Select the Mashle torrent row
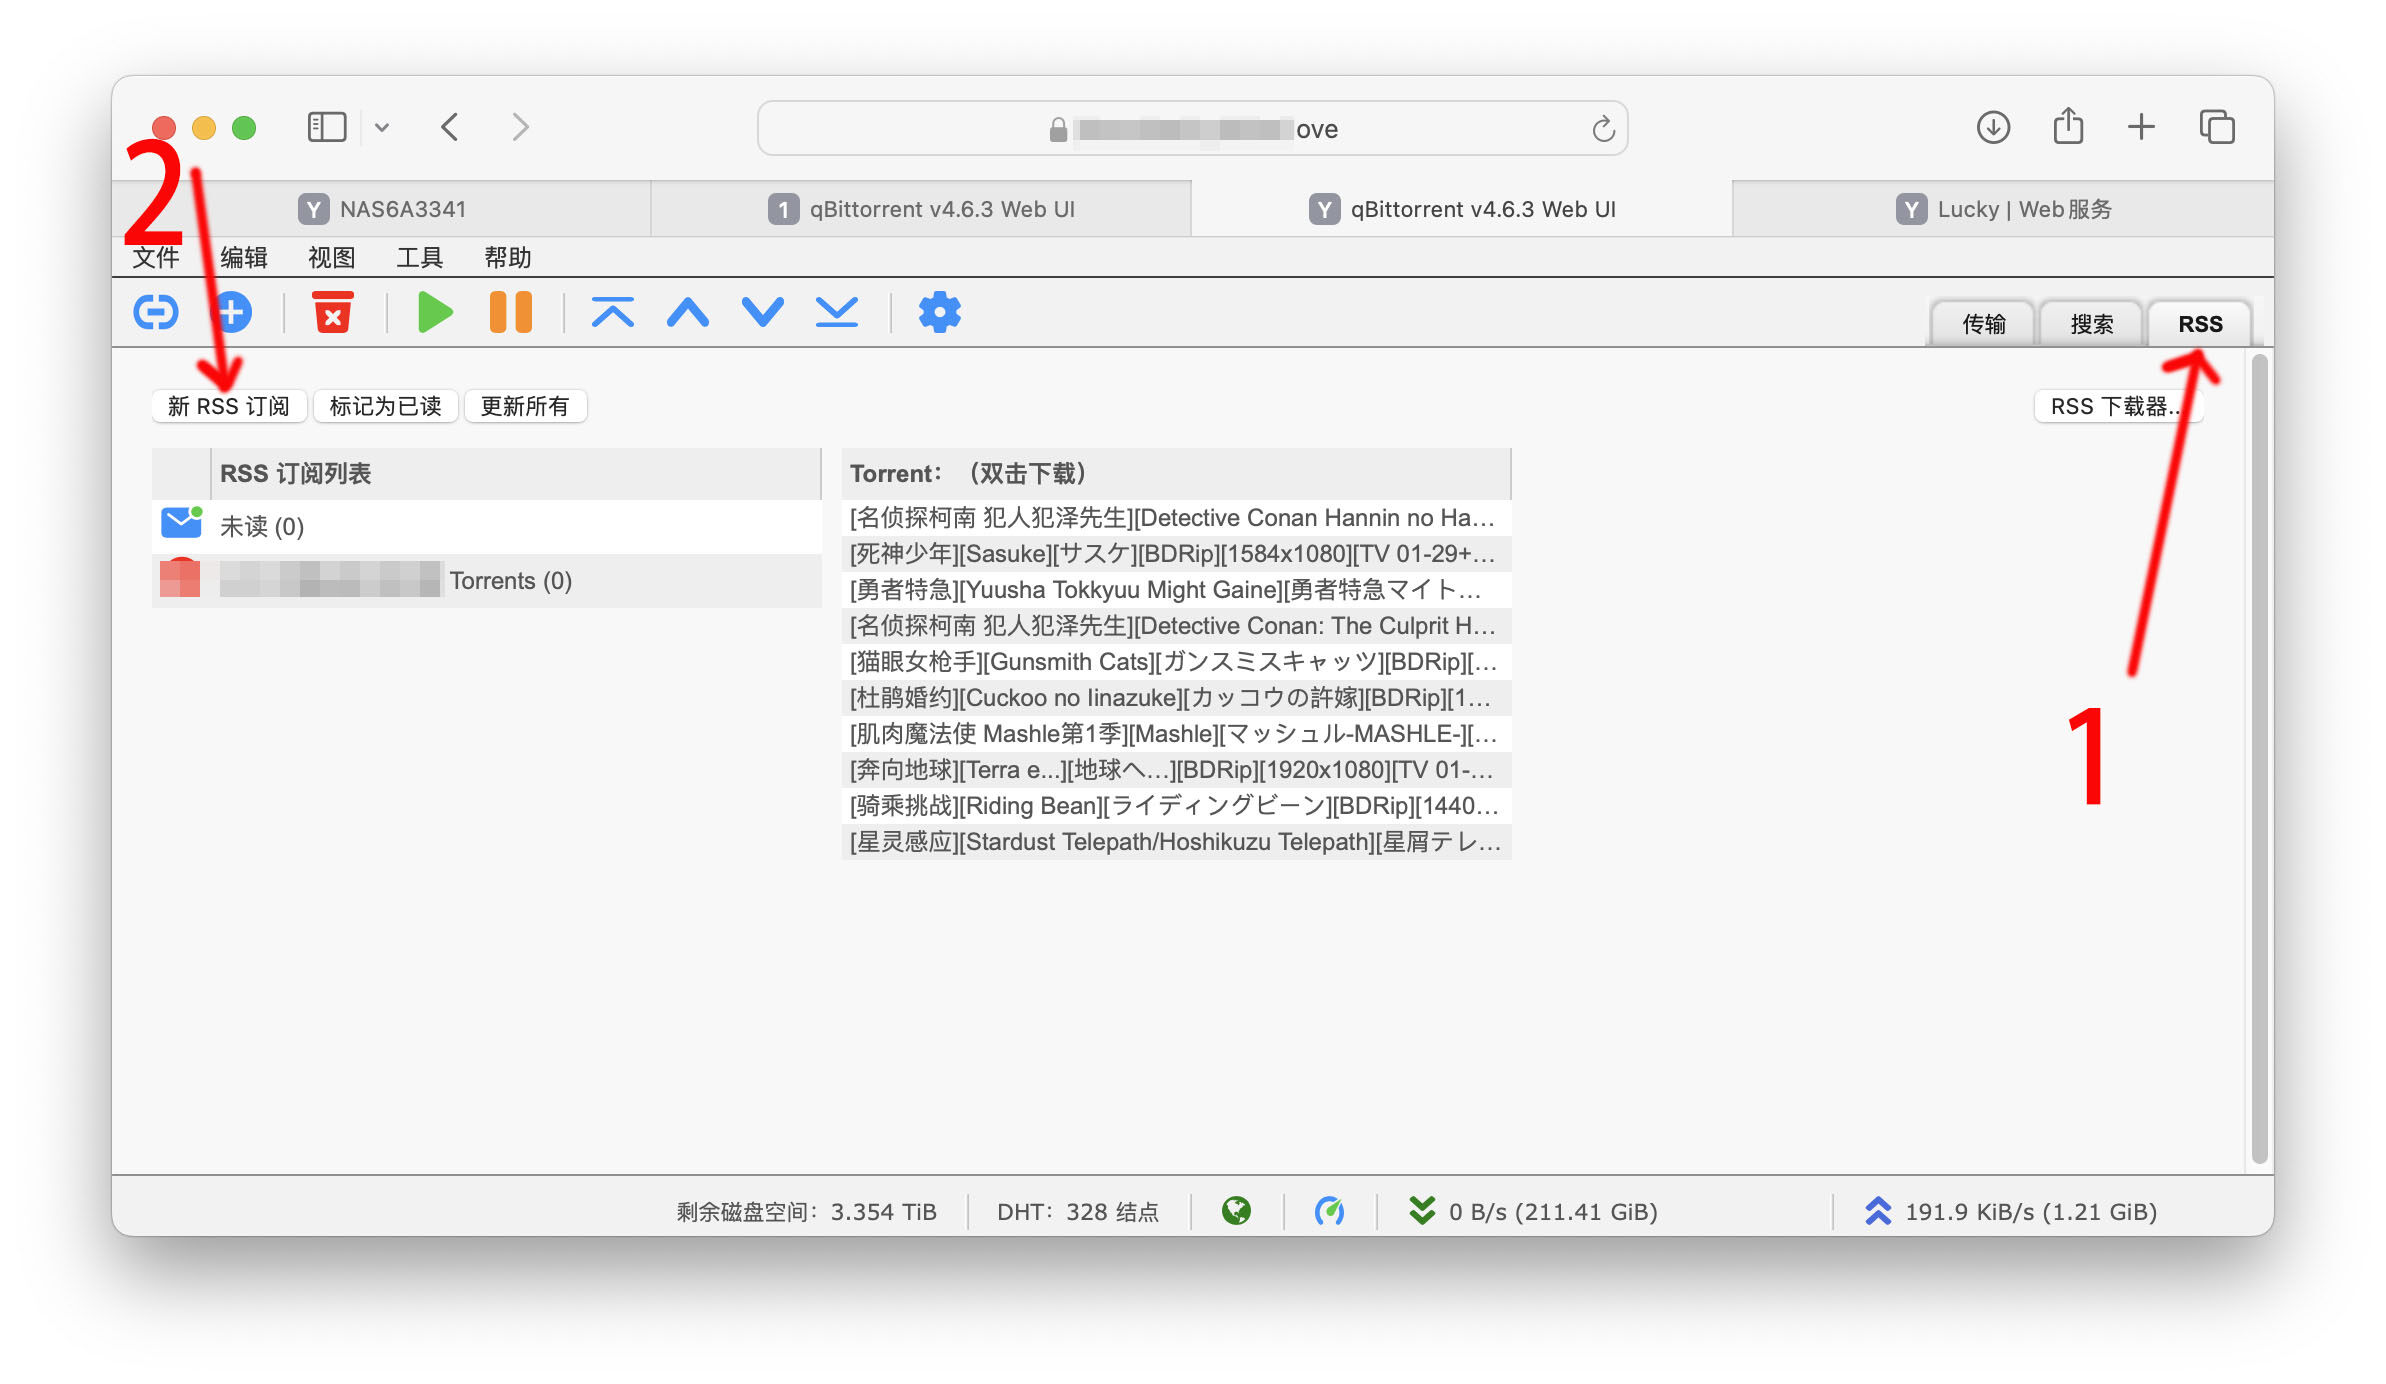The width and height of the screenshot is (2386, 1384). pyautogui.click(x=1176, y=733)
